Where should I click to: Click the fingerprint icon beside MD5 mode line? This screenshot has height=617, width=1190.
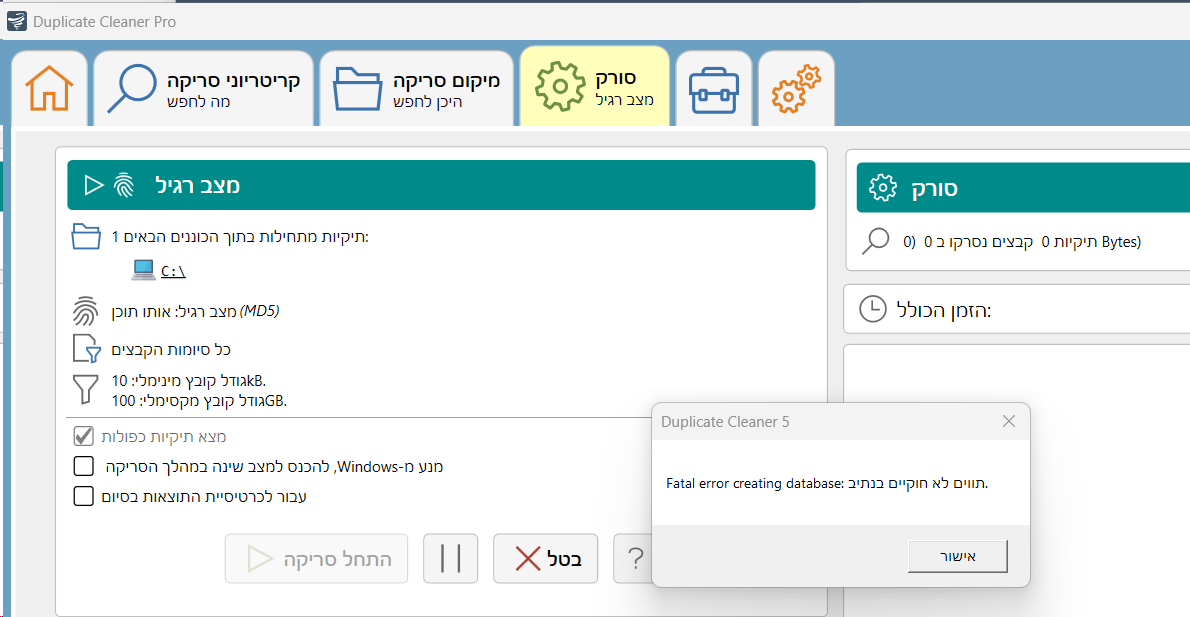[86, 311]
